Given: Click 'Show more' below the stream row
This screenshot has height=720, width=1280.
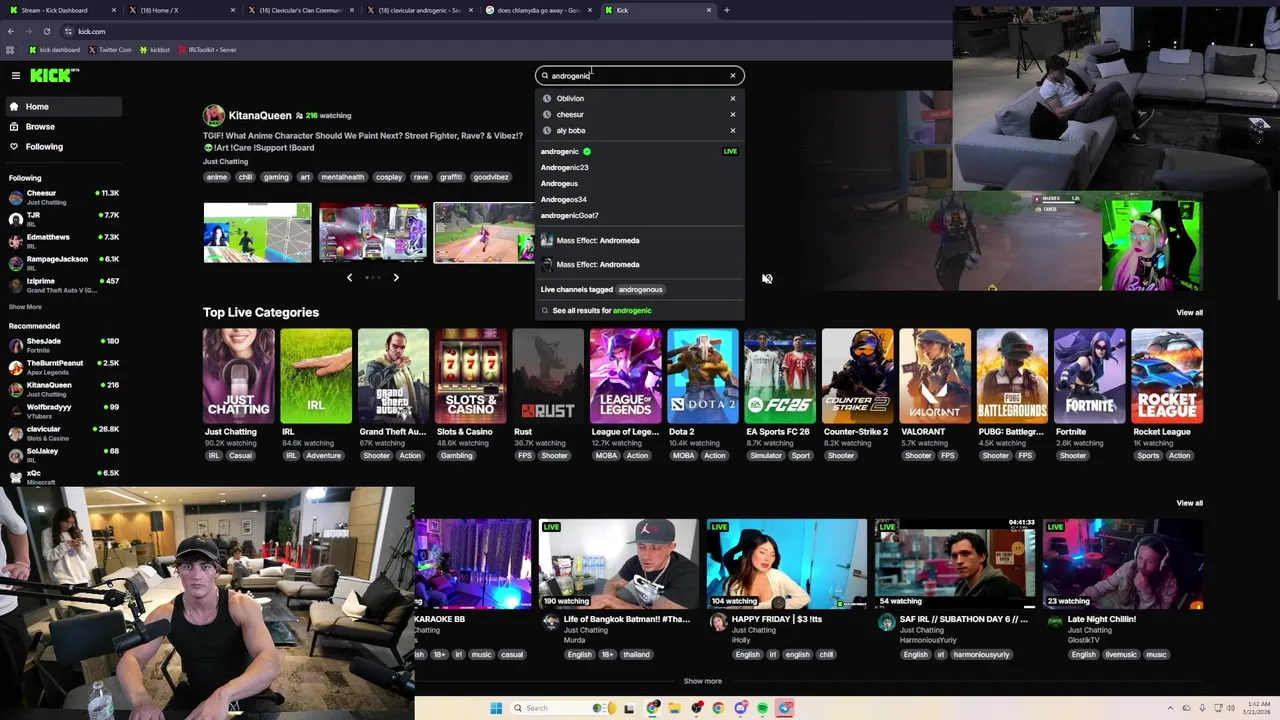Looking at the screenshot, I should [x=703, y=681].
